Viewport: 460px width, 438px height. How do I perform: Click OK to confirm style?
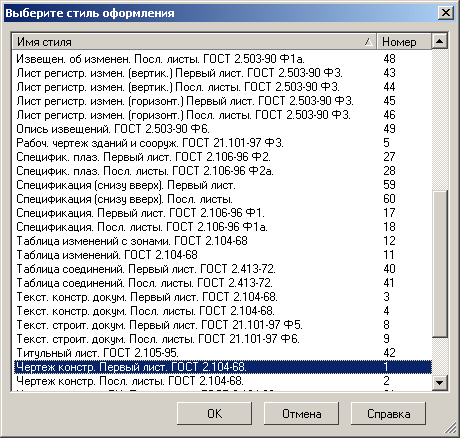[214, 414]
